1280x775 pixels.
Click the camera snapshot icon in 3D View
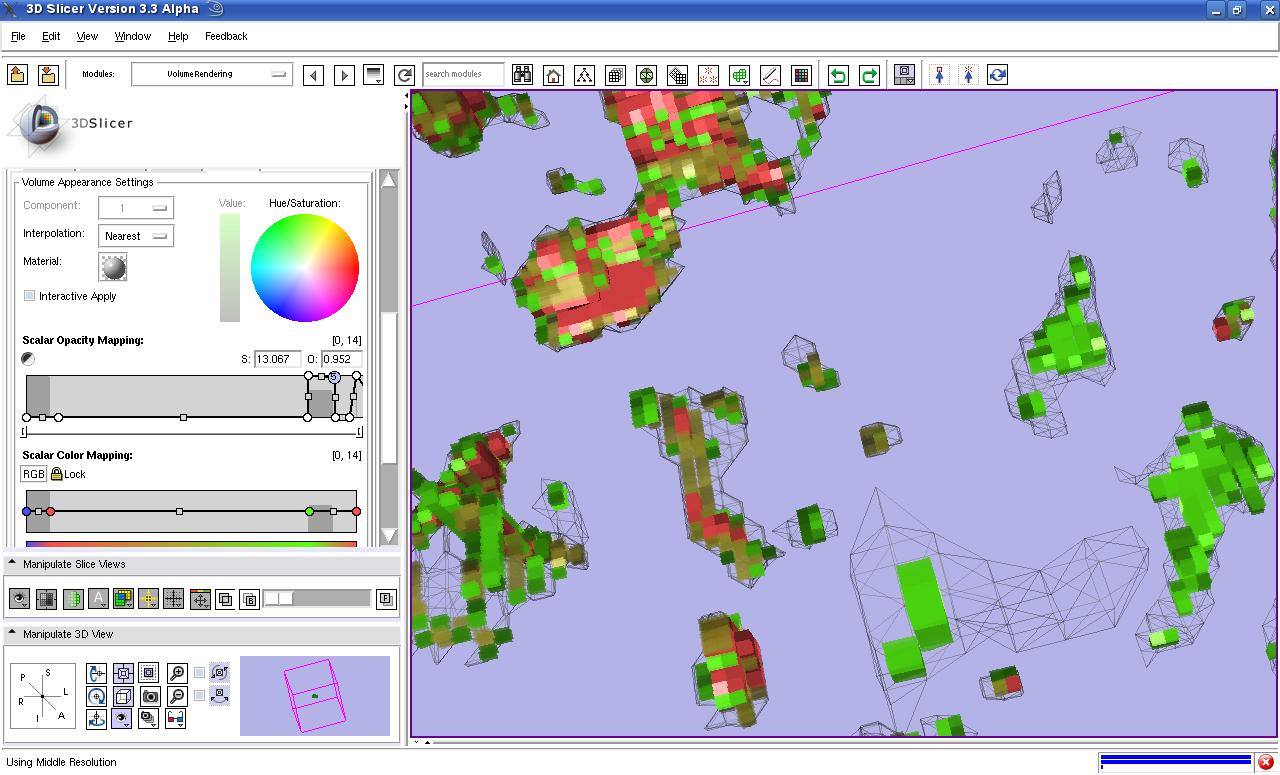[x=150, y=696]
